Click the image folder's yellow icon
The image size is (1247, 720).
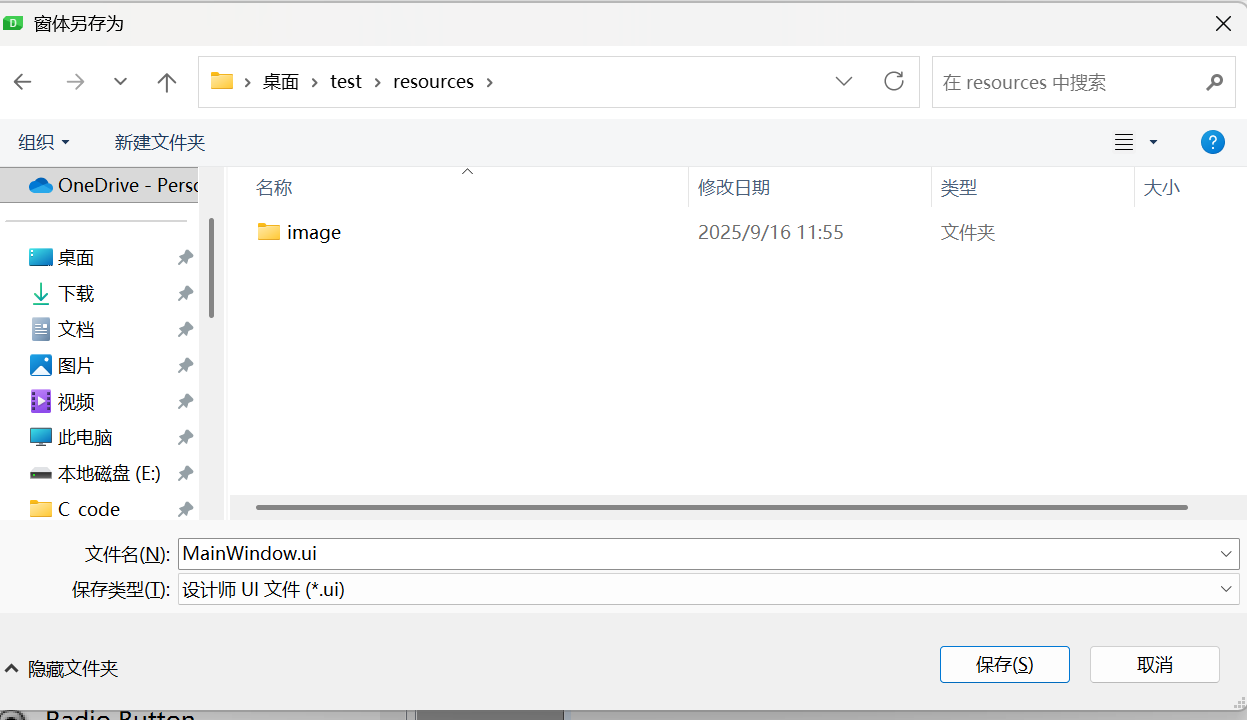click(269, 232)
